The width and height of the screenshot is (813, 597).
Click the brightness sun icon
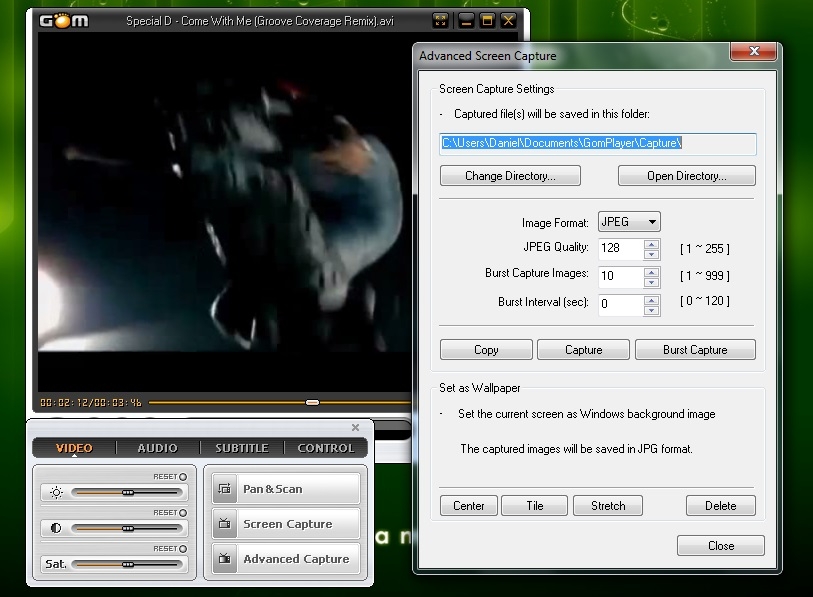tap(56, 492)
